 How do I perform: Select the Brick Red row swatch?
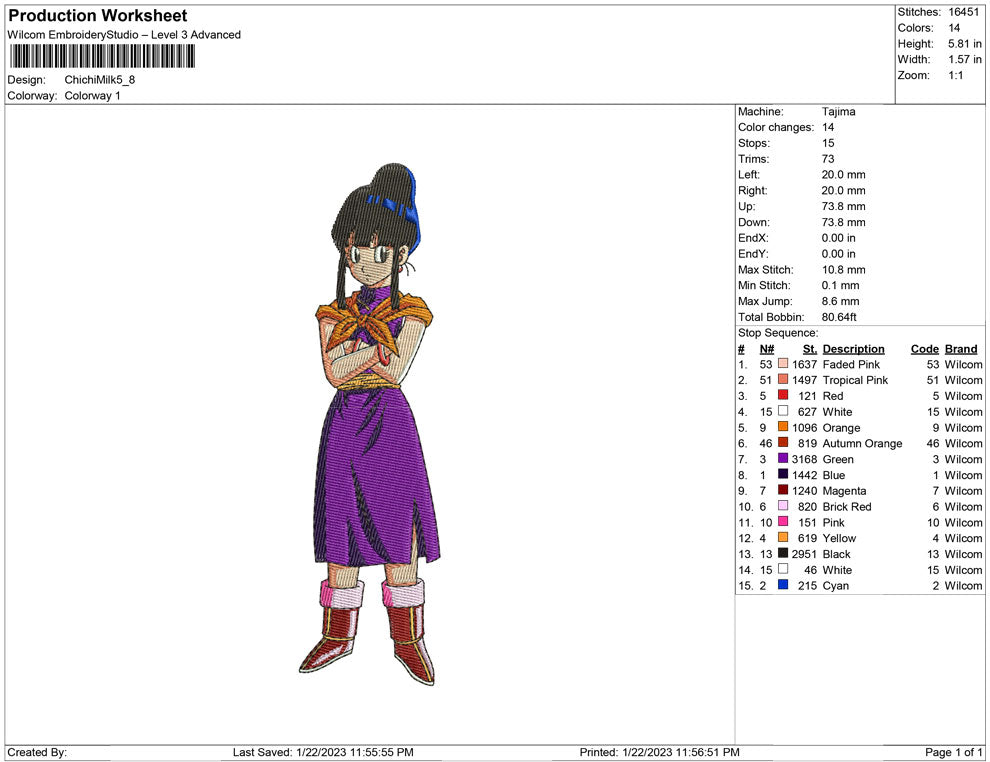pos(783,506)
